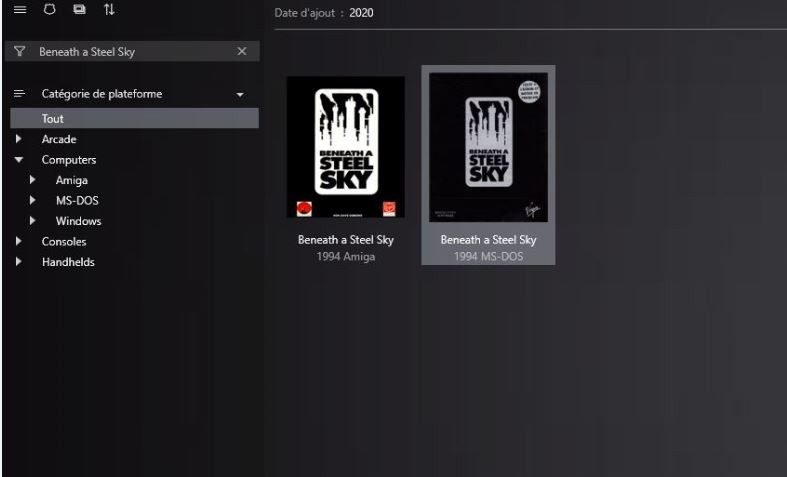Clear the Beneath a Steel Sky filter
This screenshot has width=787, height=477.
(242, 51)
